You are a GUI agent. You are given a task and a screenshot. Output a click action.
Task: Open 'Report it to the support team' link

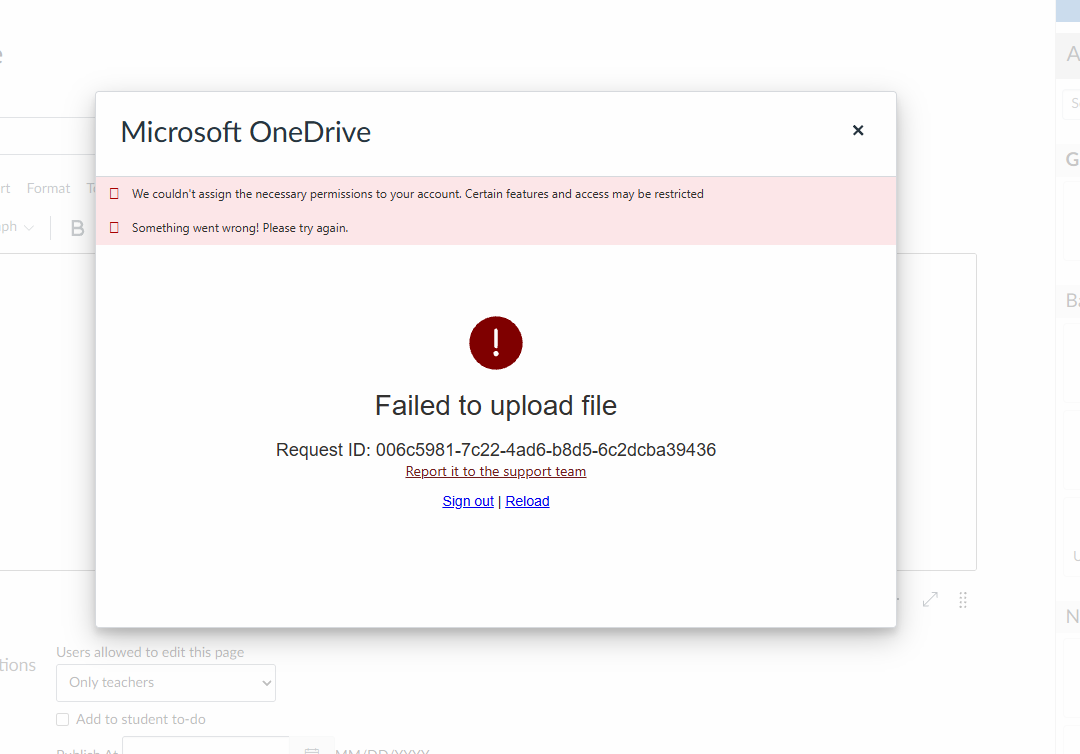[x=495, y=472]
